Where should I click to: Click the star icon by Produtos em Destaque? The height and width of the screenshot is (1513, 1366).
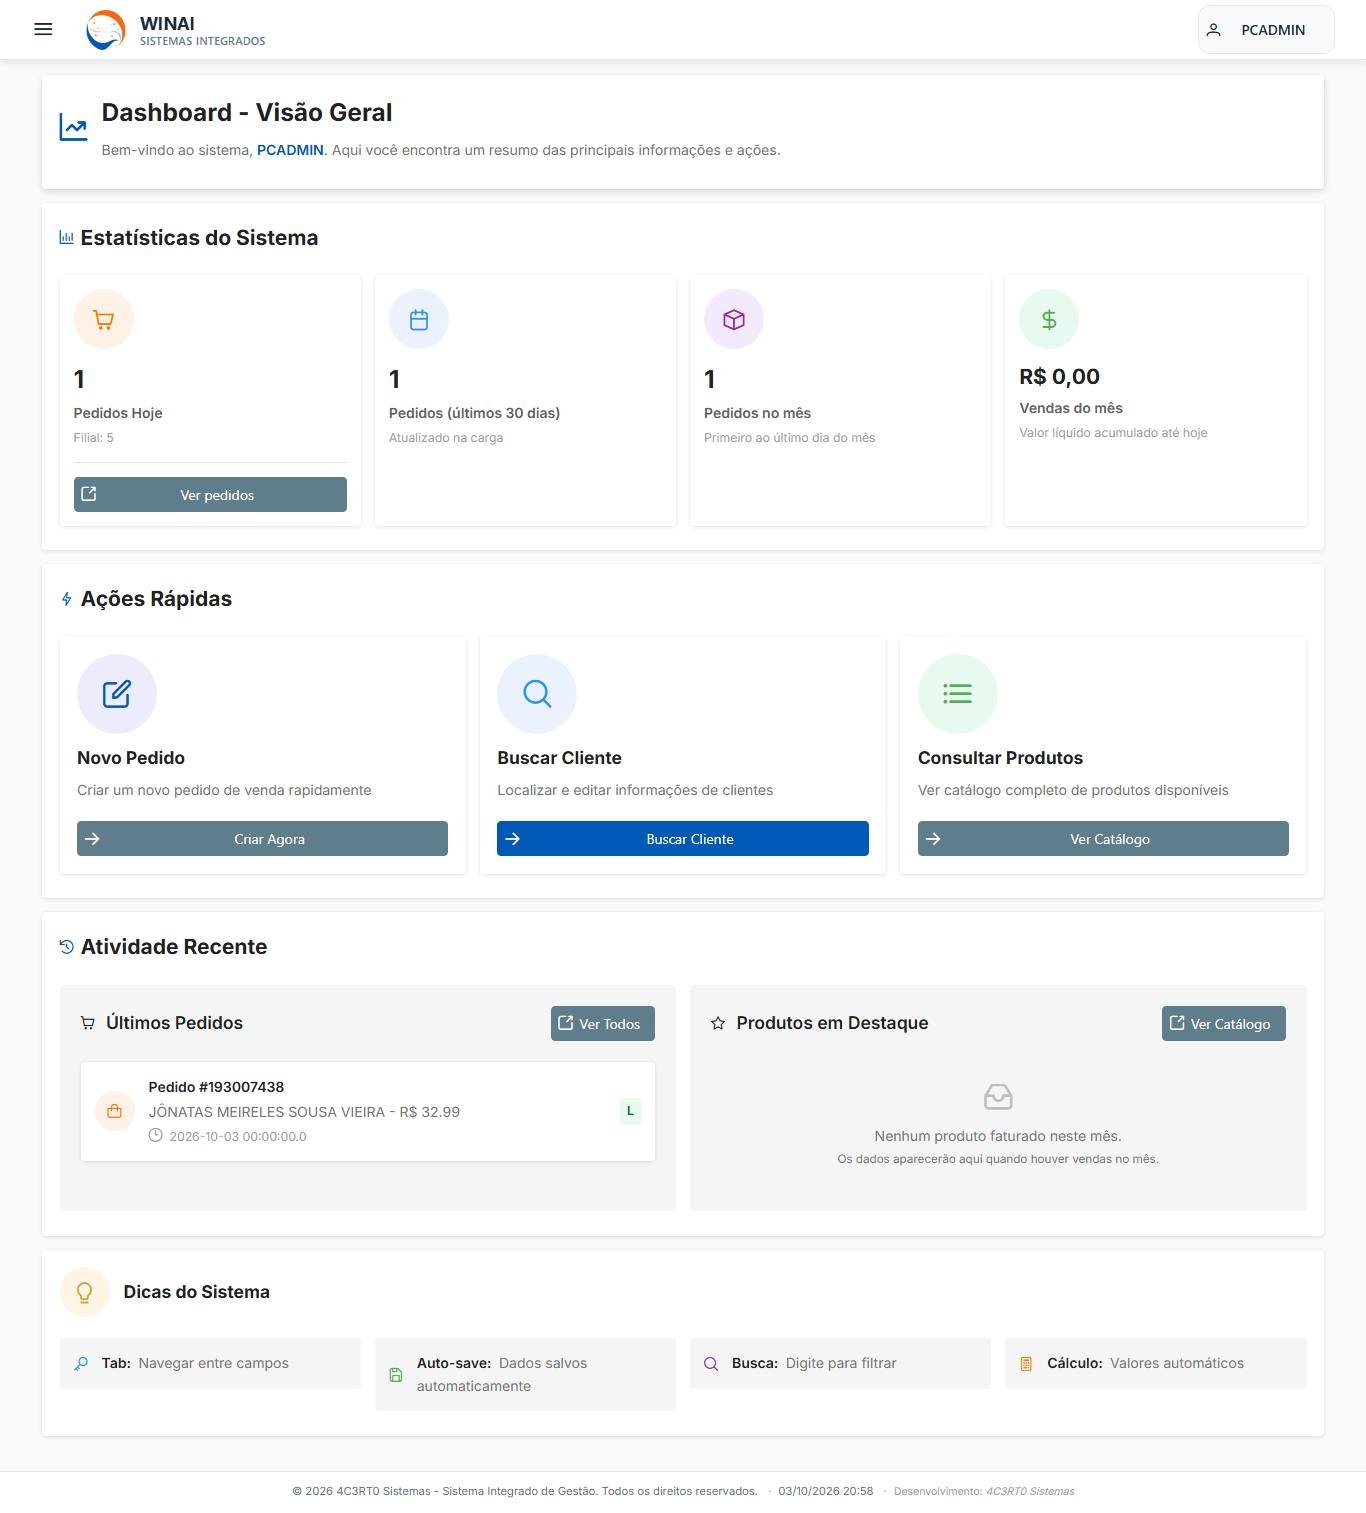718,1023
